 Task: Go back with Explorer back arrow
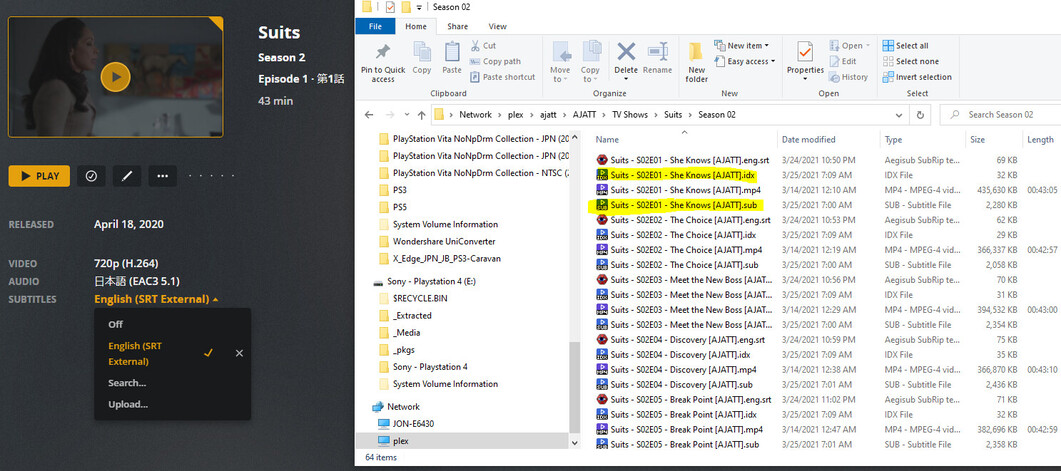tap(369, 114)
